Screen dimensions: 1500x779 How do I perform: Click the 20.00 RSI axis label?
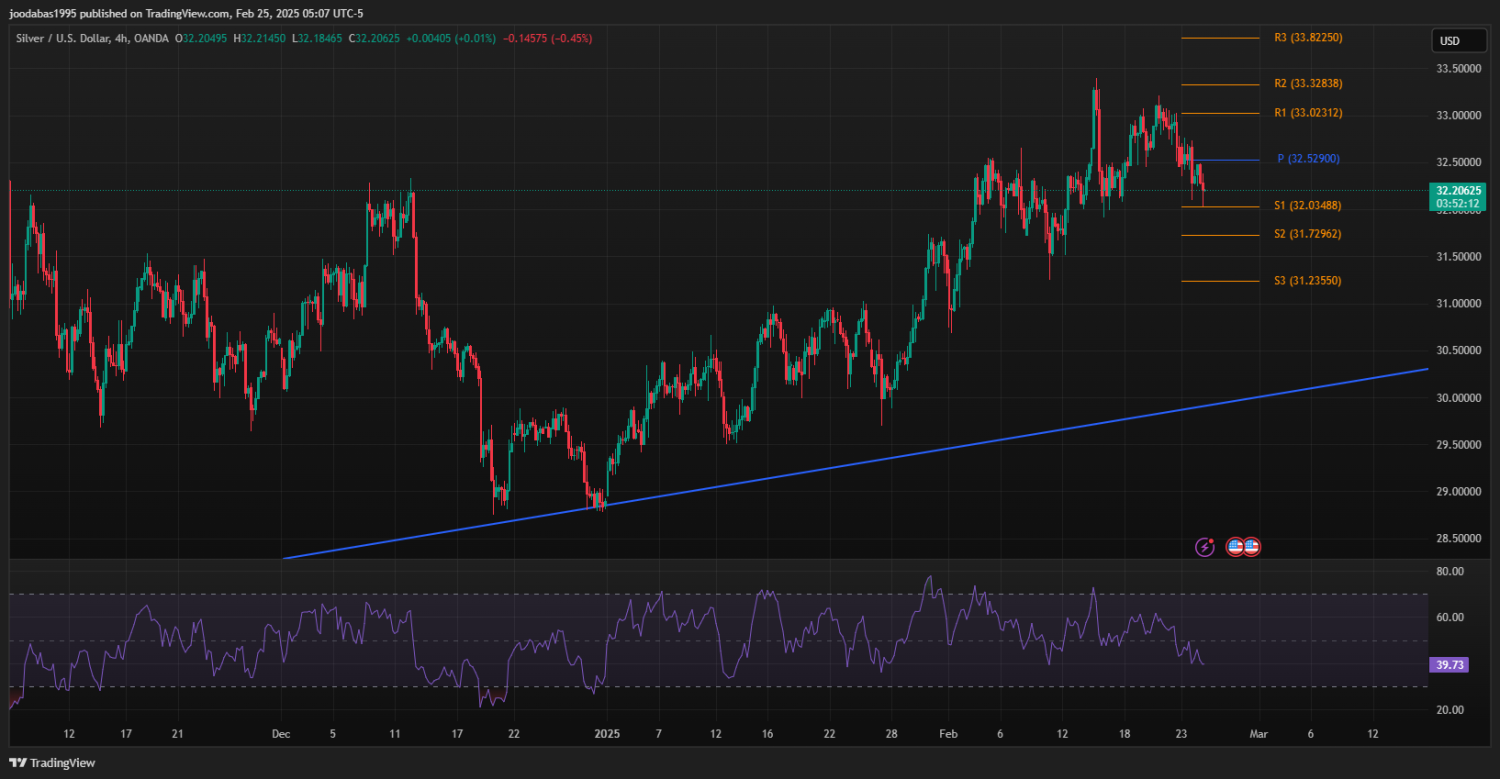pyautogui.click(x=1450, y=710)
